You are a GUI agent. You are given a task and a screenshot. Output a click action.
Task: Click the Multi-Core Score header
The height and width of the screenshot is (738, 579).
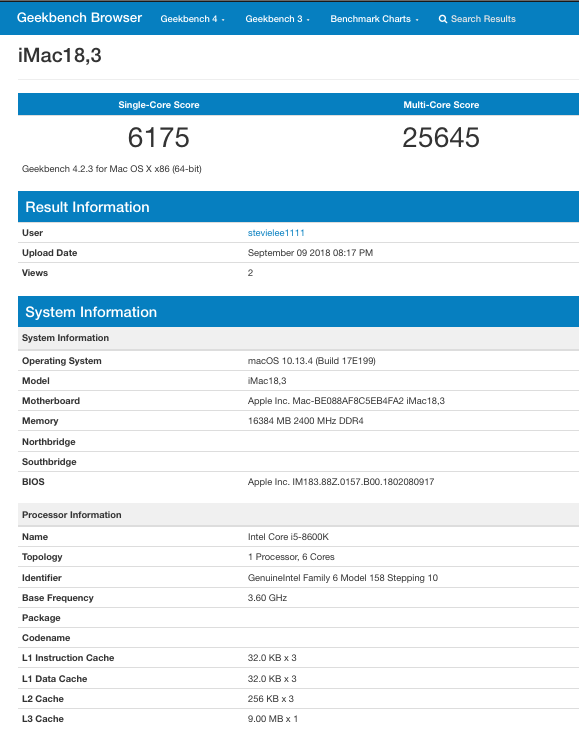[x=441, y=105]
